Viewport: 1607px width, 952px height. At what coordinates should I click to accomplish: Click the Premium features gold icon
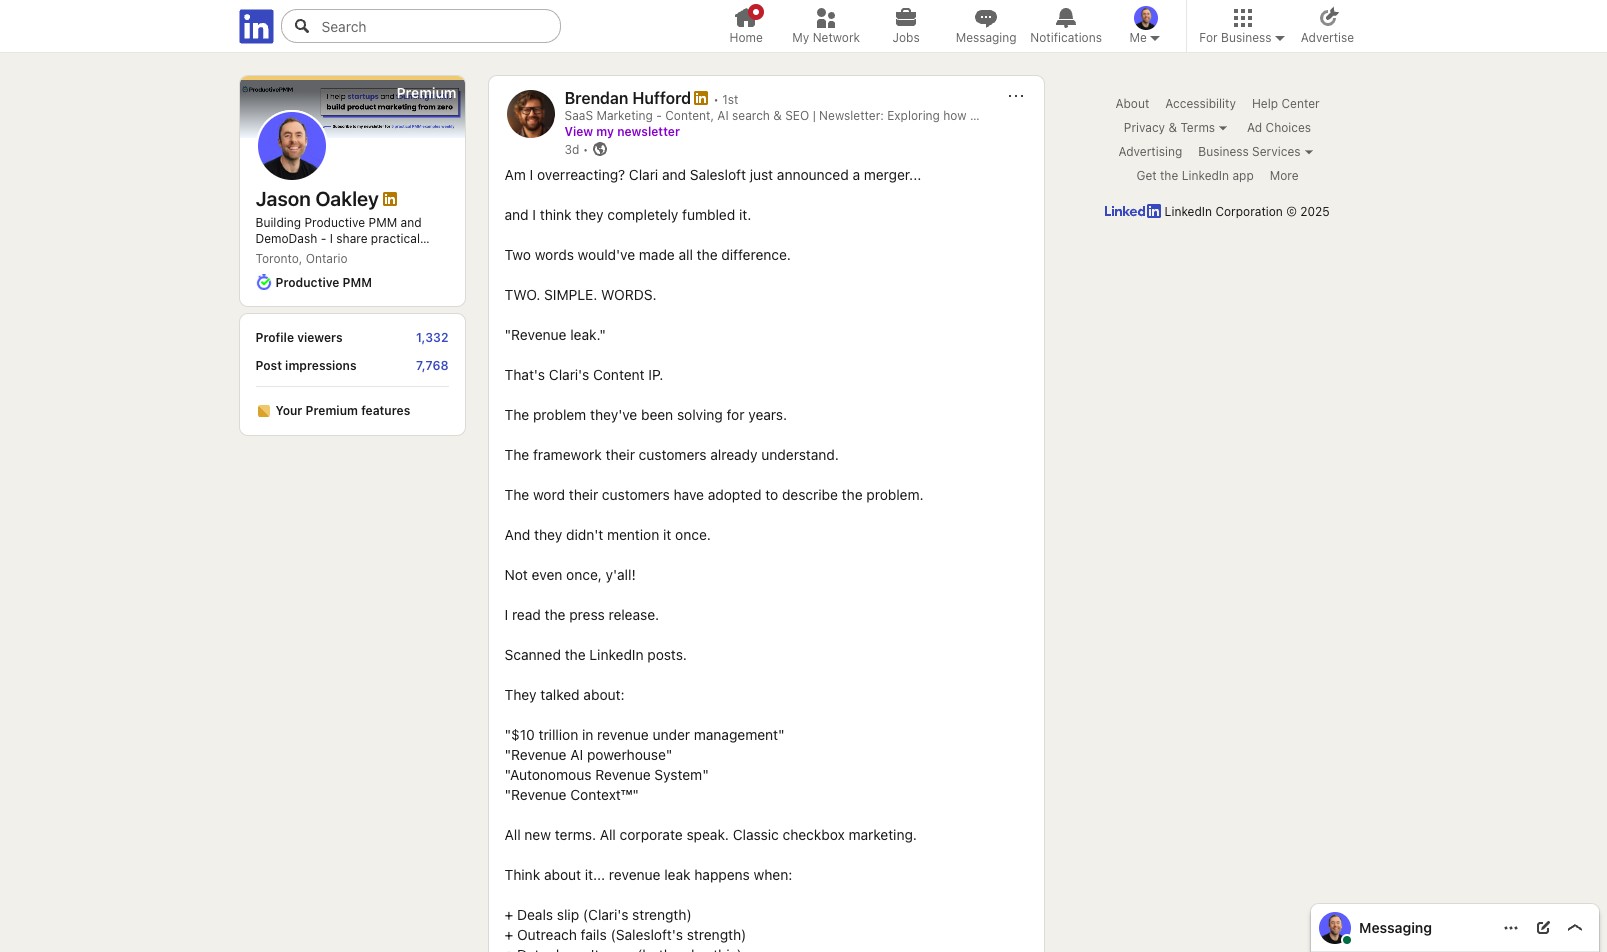[264, 411]
